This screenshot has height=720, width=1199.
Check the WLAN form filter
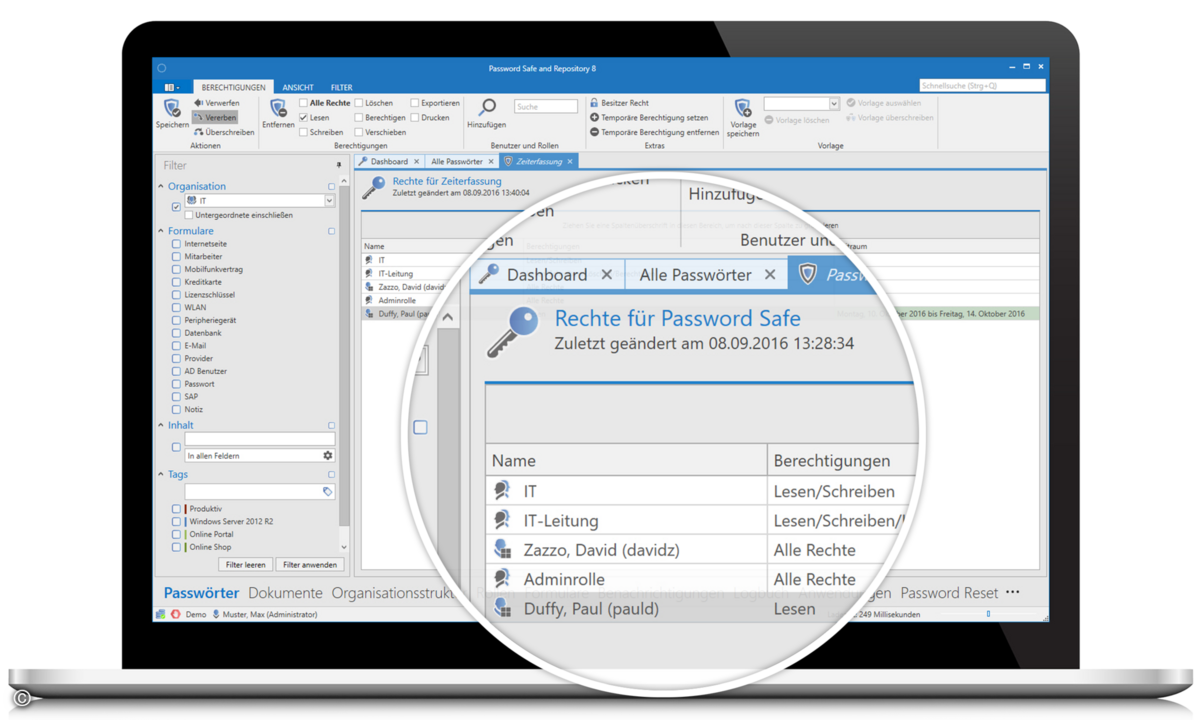pos(177,307)
